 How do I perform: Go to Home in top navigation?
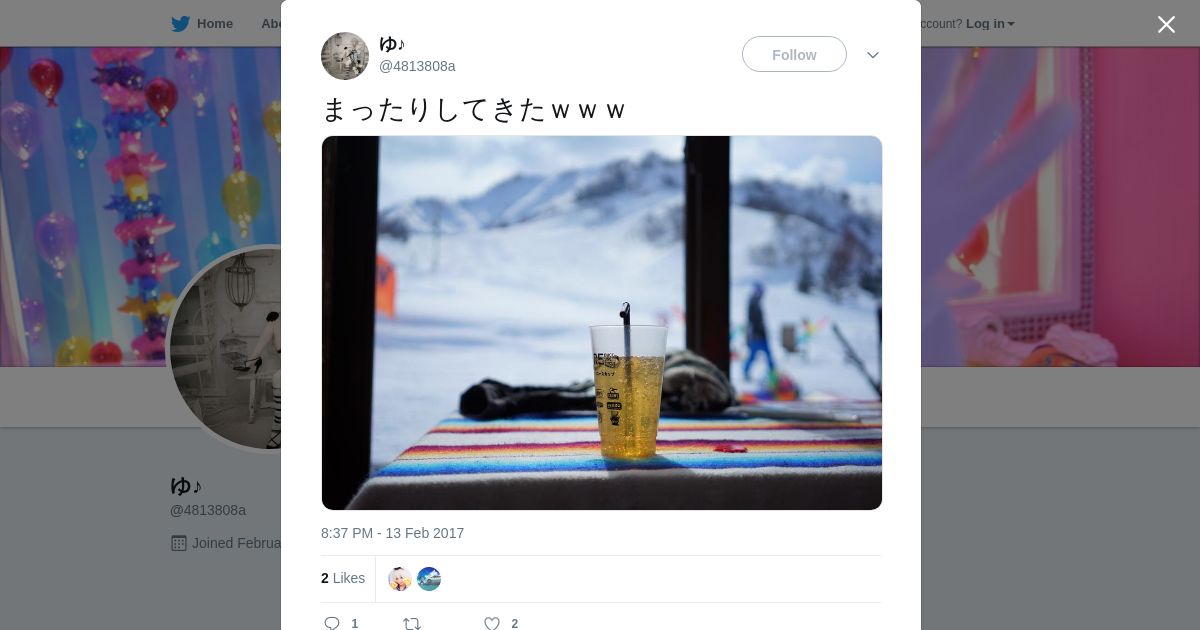click(214, 24)
